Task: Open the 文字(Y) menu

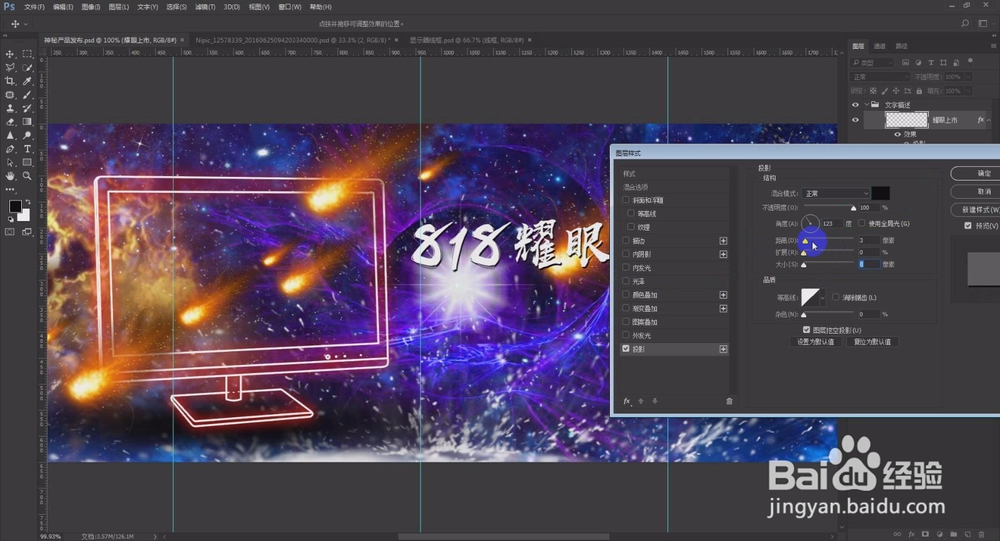Action: click(x=147, y=7)
